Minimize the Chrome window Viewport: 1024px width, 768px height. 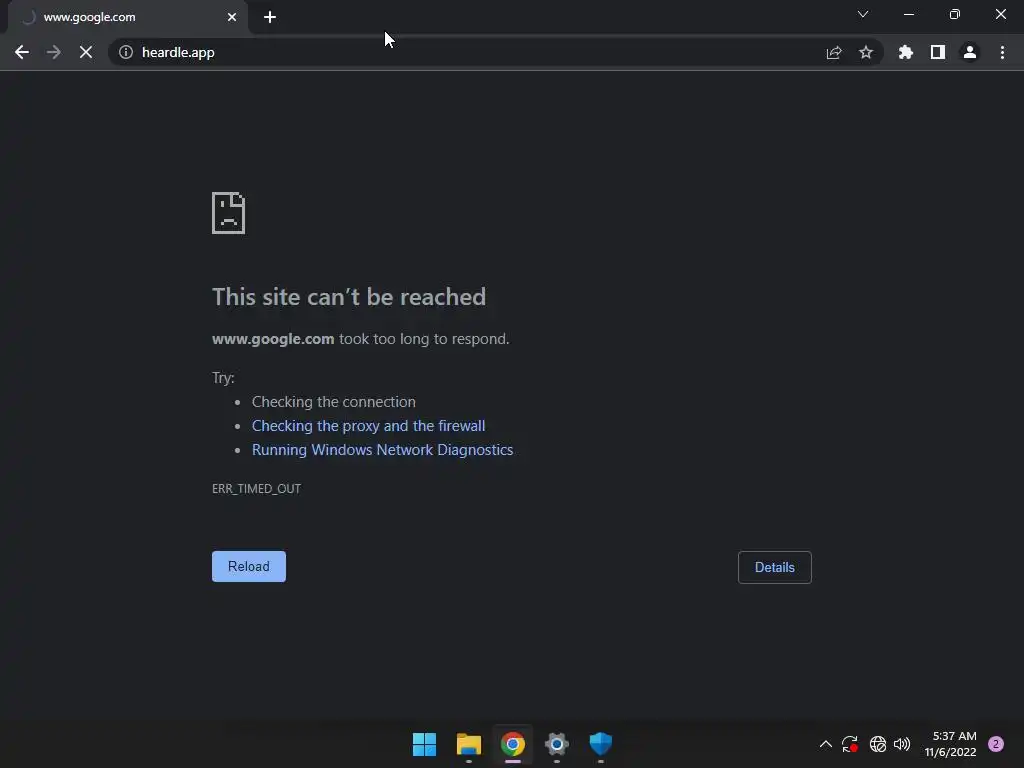pyautogui.click(x=908, y=14)
